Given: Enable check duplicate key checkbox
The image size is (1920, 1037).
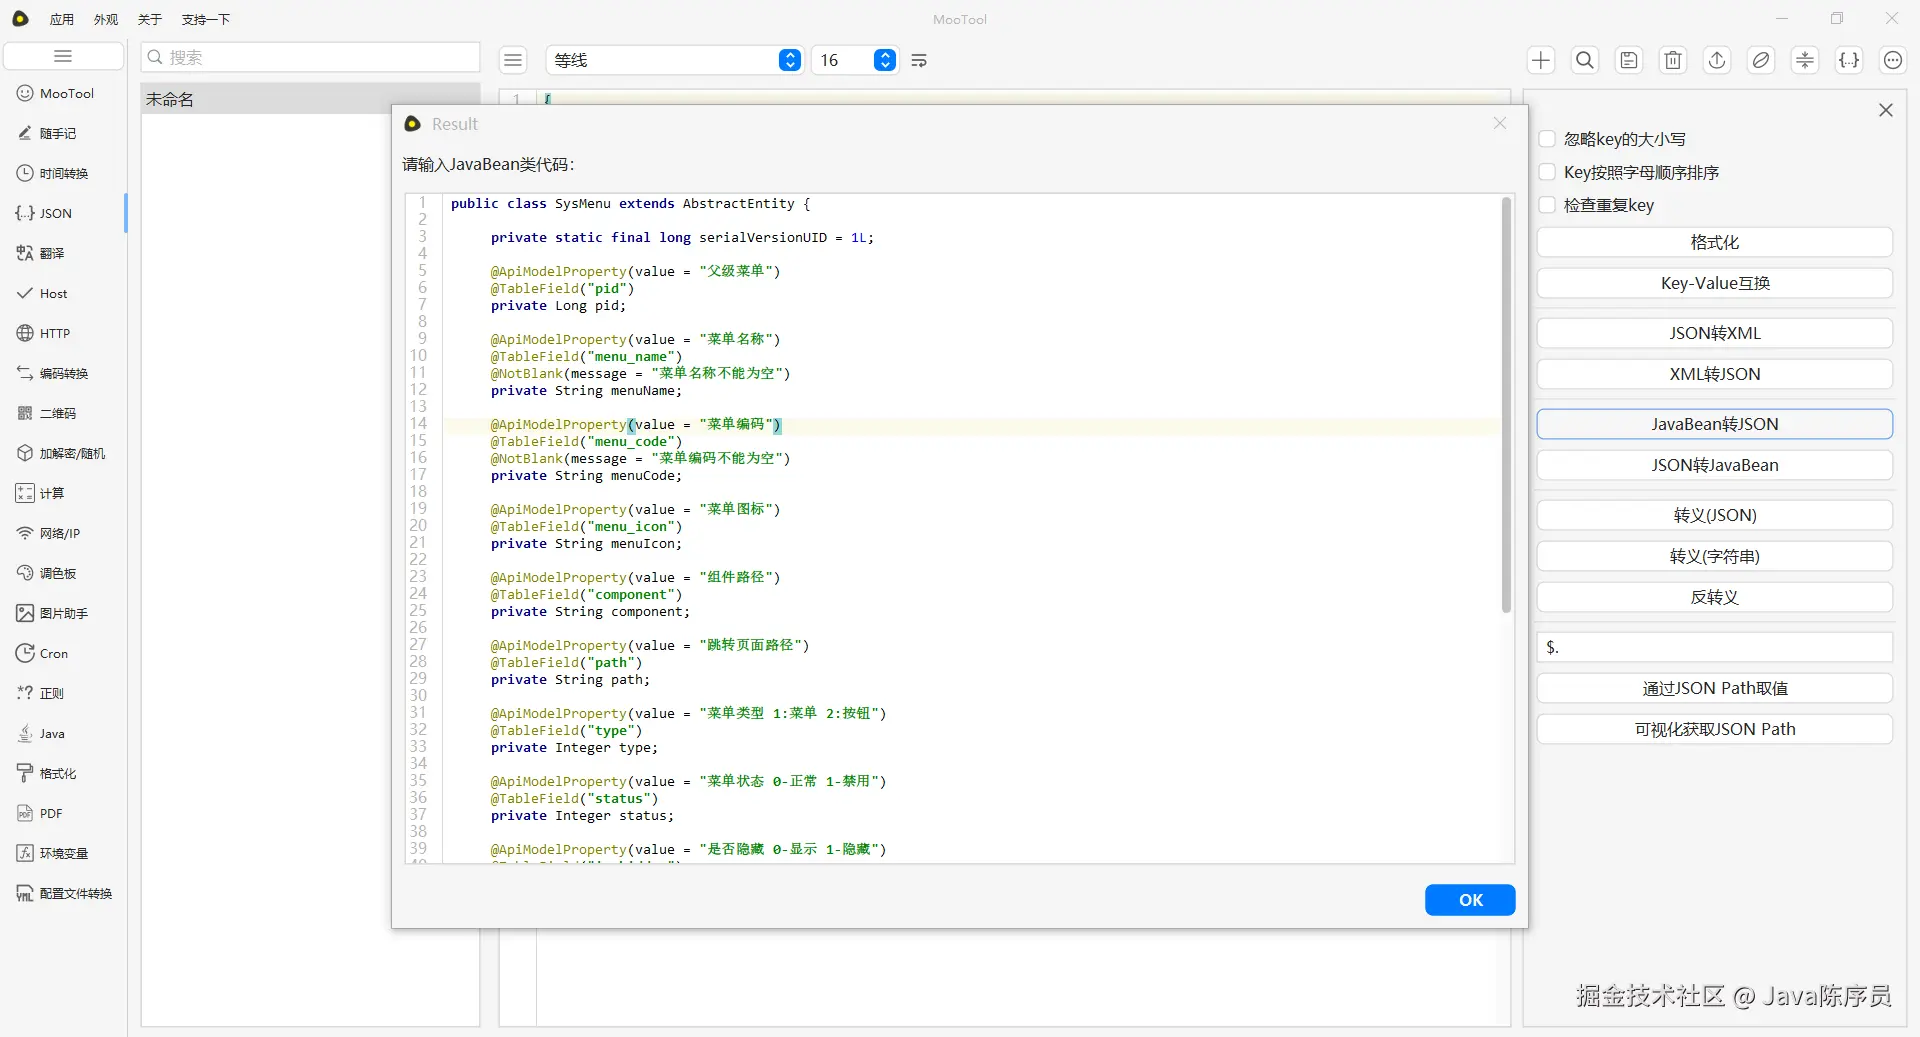Looking at the screenshot, I should pyautogui.click(x=1547, y=205).
